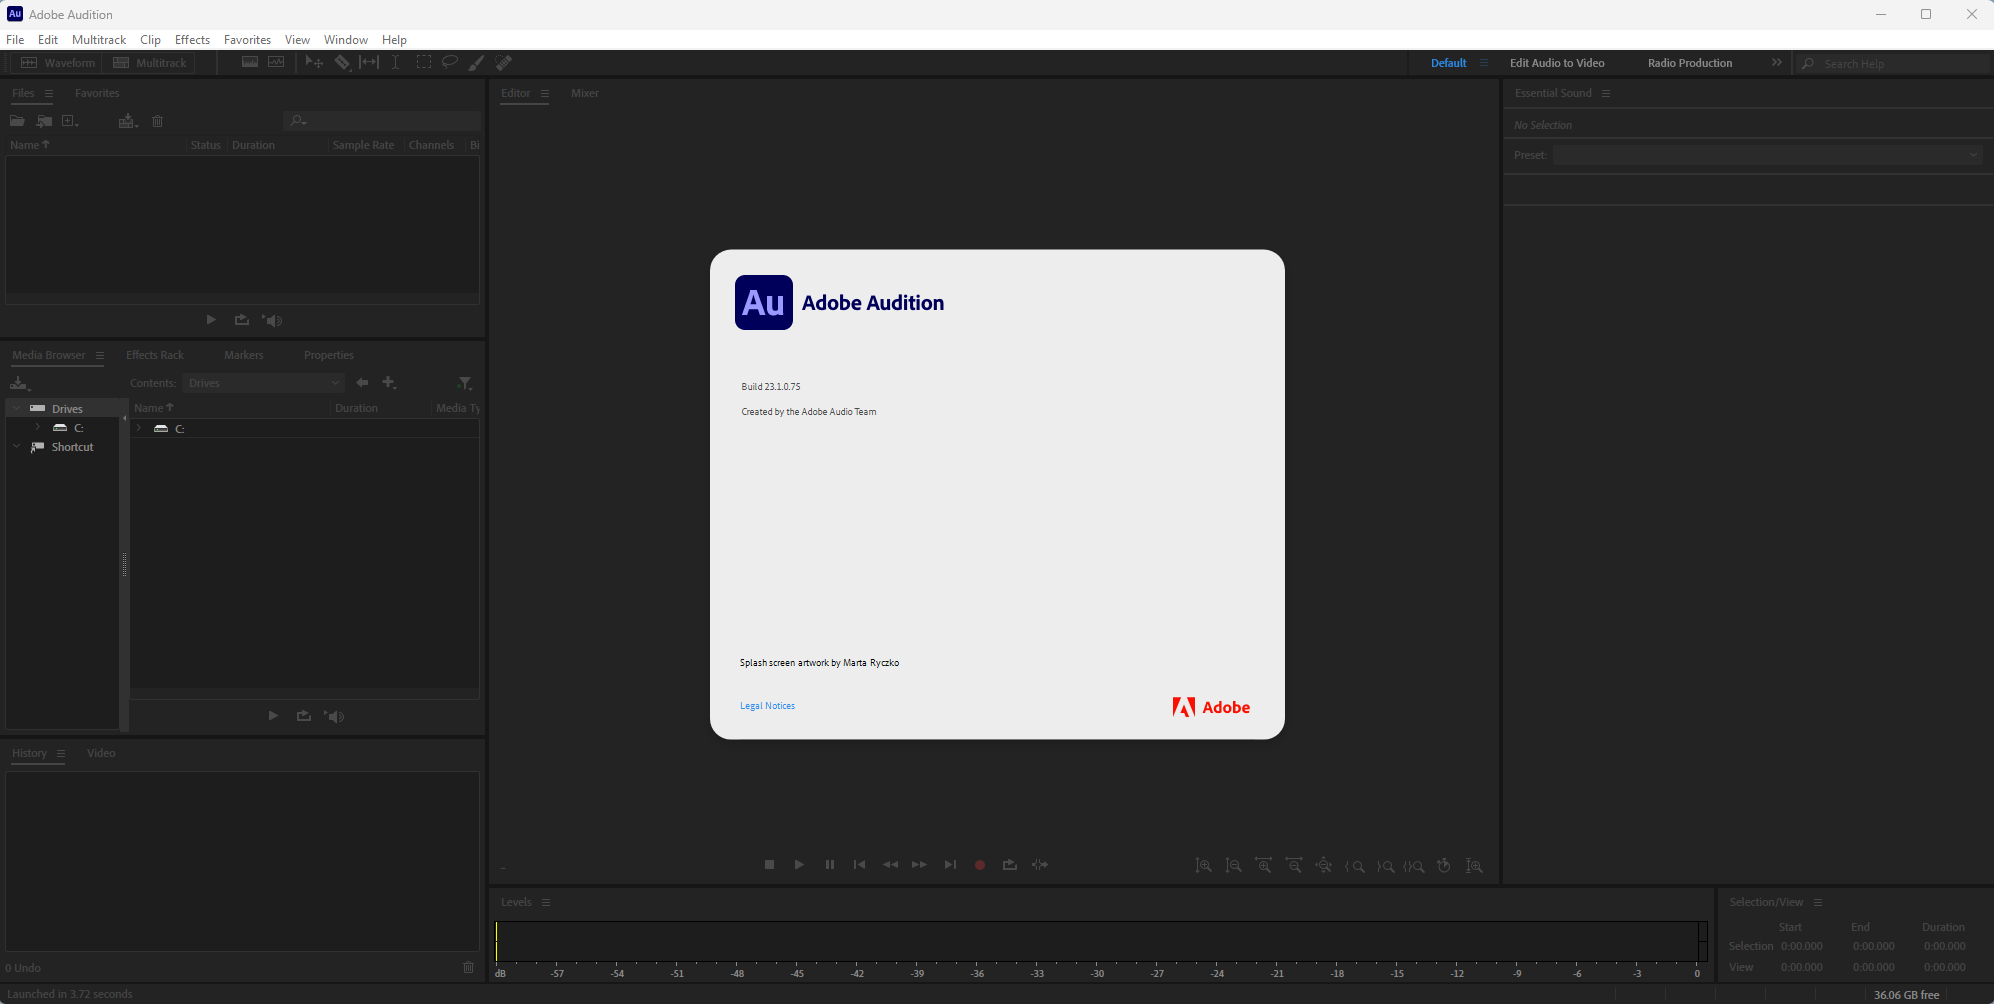Click Zoom In Amplitude icon
Screen dimensions: 1994x1004
(x=1204, y=866)
